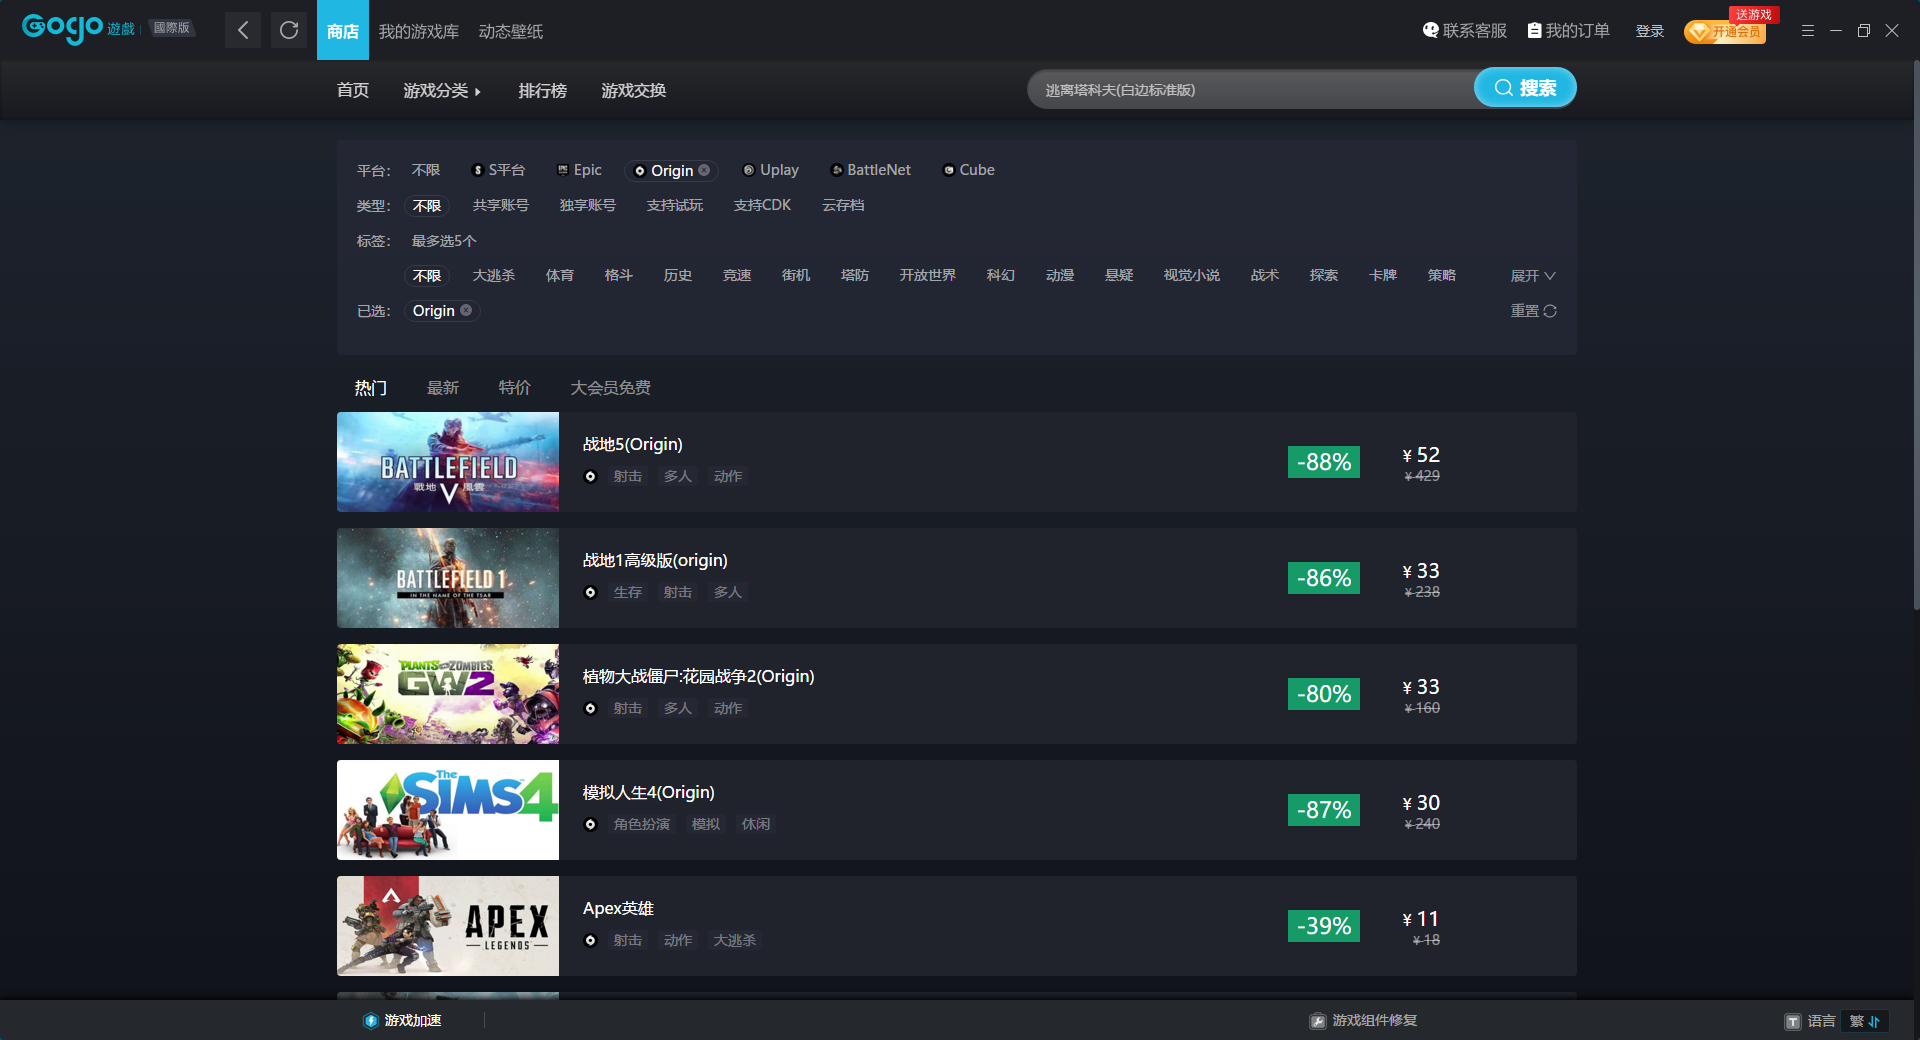This screenshot has height=1040, width=1920.
Task: Expand the tag list with 展开
Action: (x=1533, y=276)
